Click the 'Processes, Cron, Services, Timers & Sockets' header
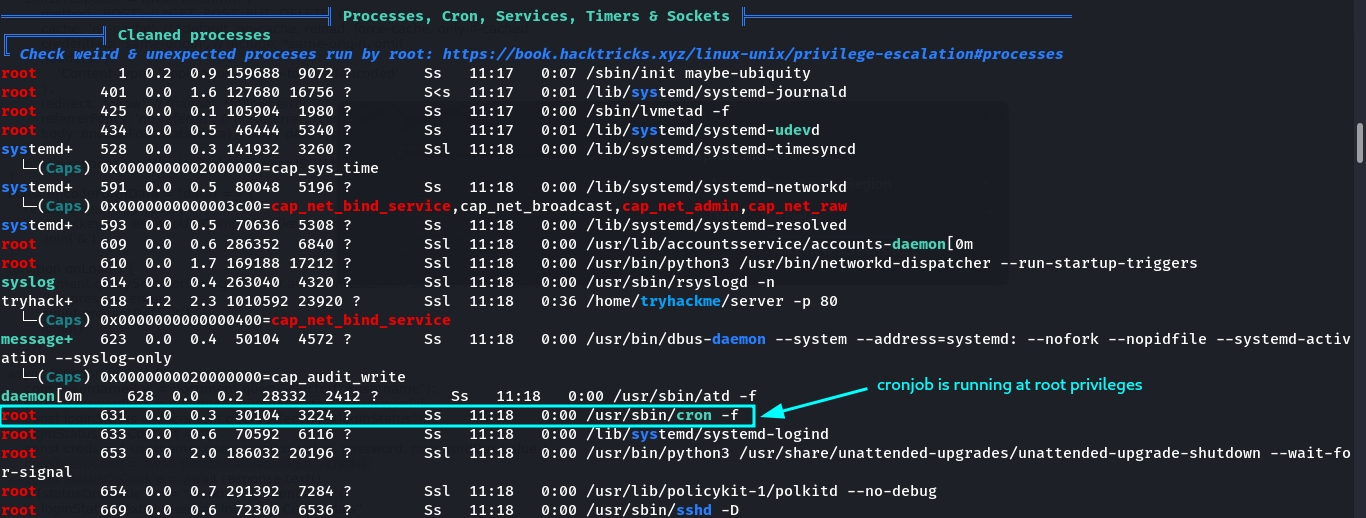The height and width of the screenshot is (518, 1366). tap(536, 16)
